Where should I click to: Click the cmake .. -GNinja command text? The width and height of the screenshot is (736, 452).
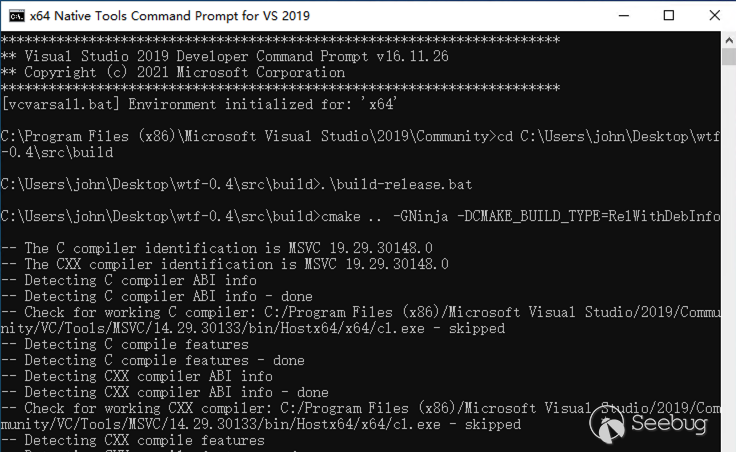click(521, 216)
